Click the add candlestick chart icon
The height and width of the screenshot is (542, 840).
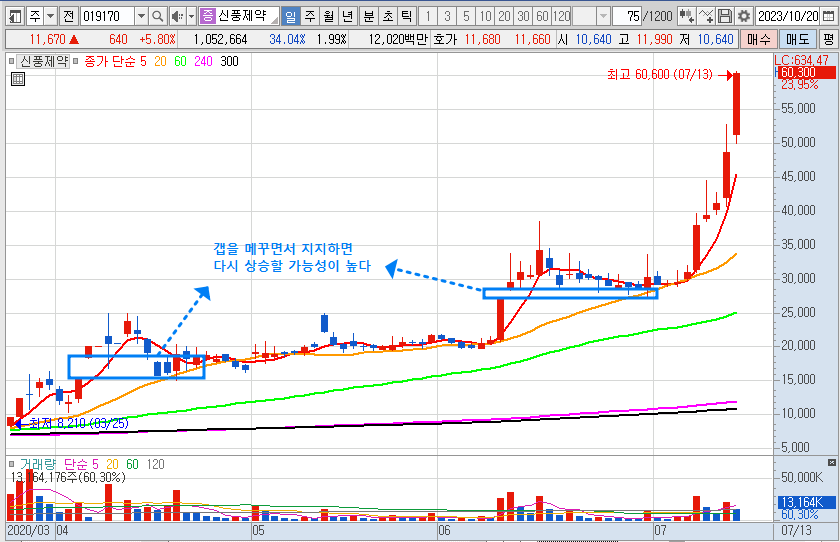(687, 16)
